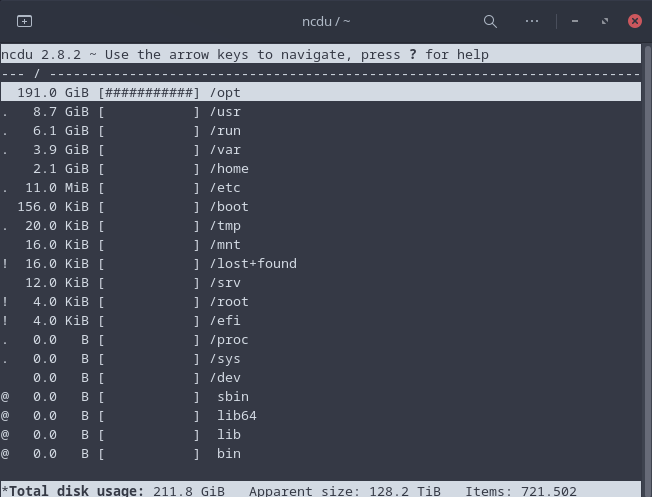Pick the /tmp directory row

(225, 226)
